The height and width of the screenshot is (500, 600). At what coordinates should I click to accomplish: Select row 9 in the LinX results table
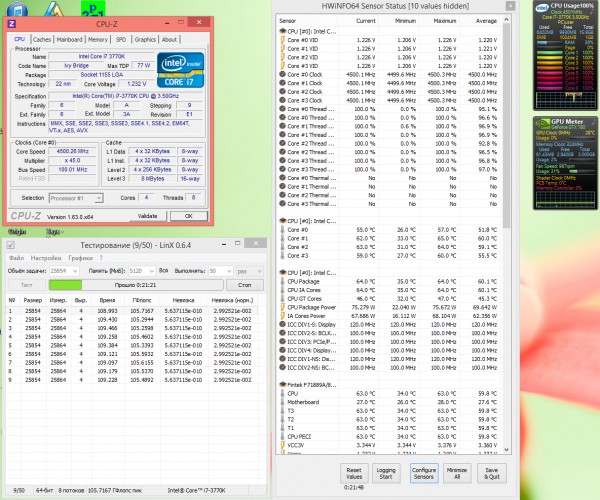132,380
